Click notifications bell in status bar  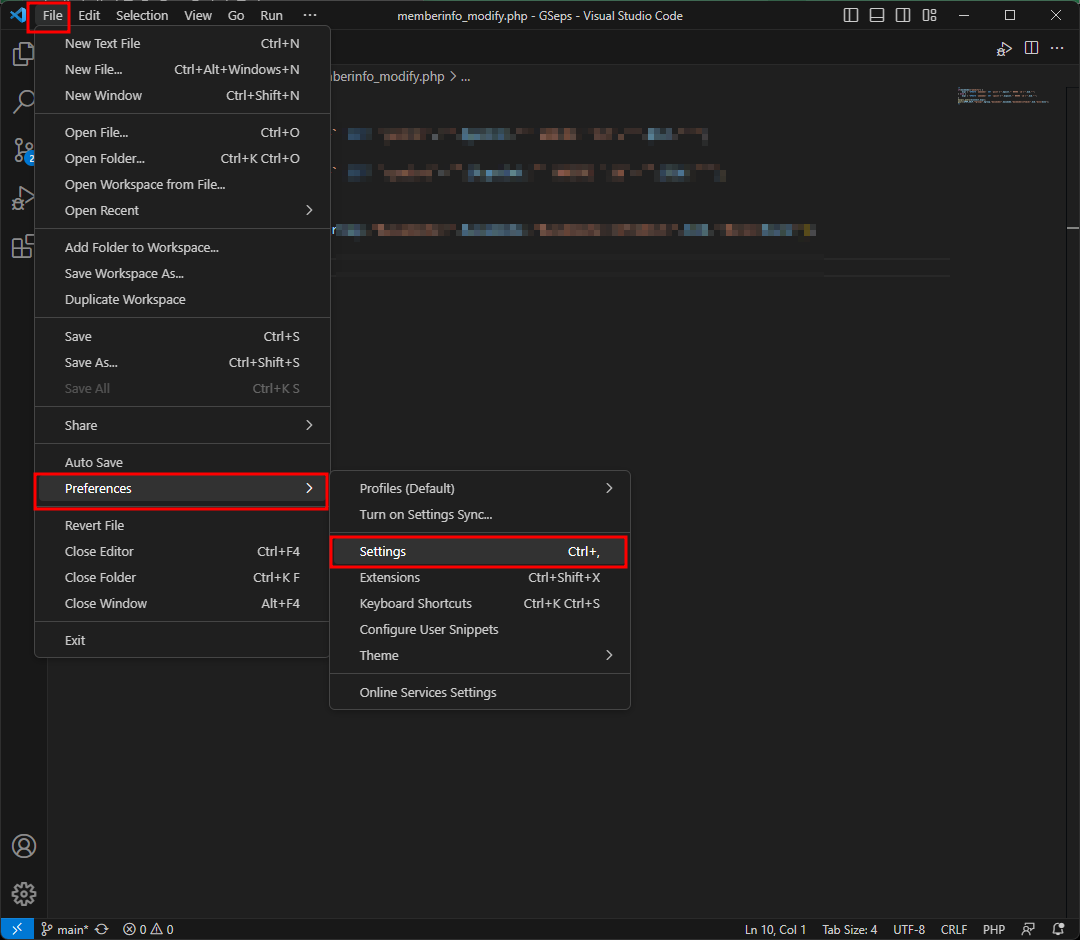click(1059, 929)
